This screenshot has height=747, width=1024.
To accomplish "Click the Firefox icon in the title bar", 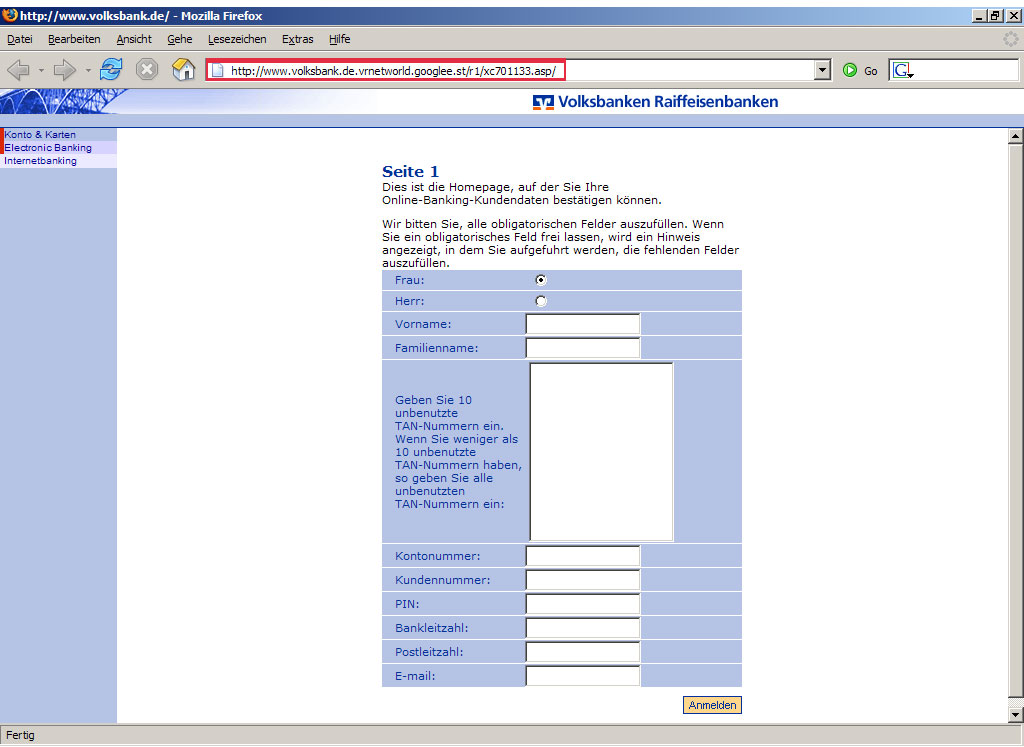I will point(10,15).
